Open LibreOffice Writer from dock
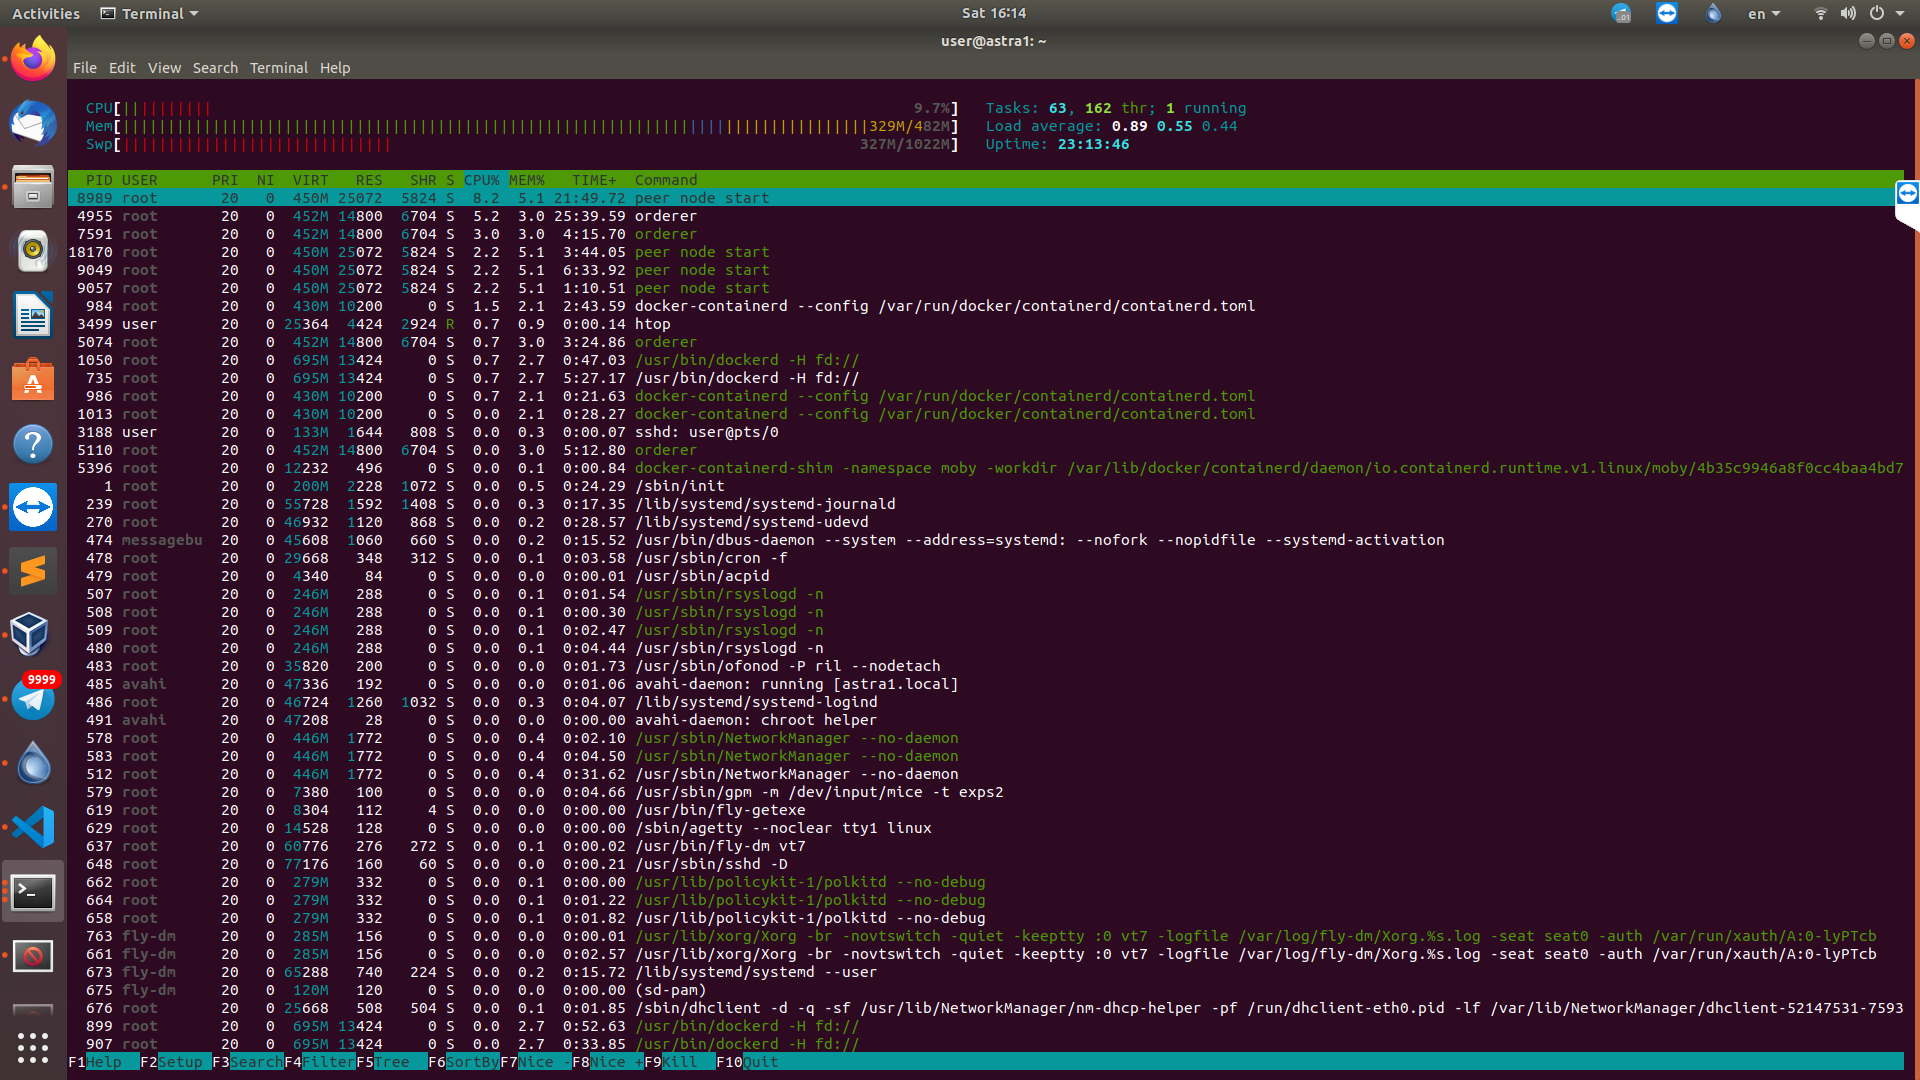Screen dimensions: 1920x1080 point(33,316)
